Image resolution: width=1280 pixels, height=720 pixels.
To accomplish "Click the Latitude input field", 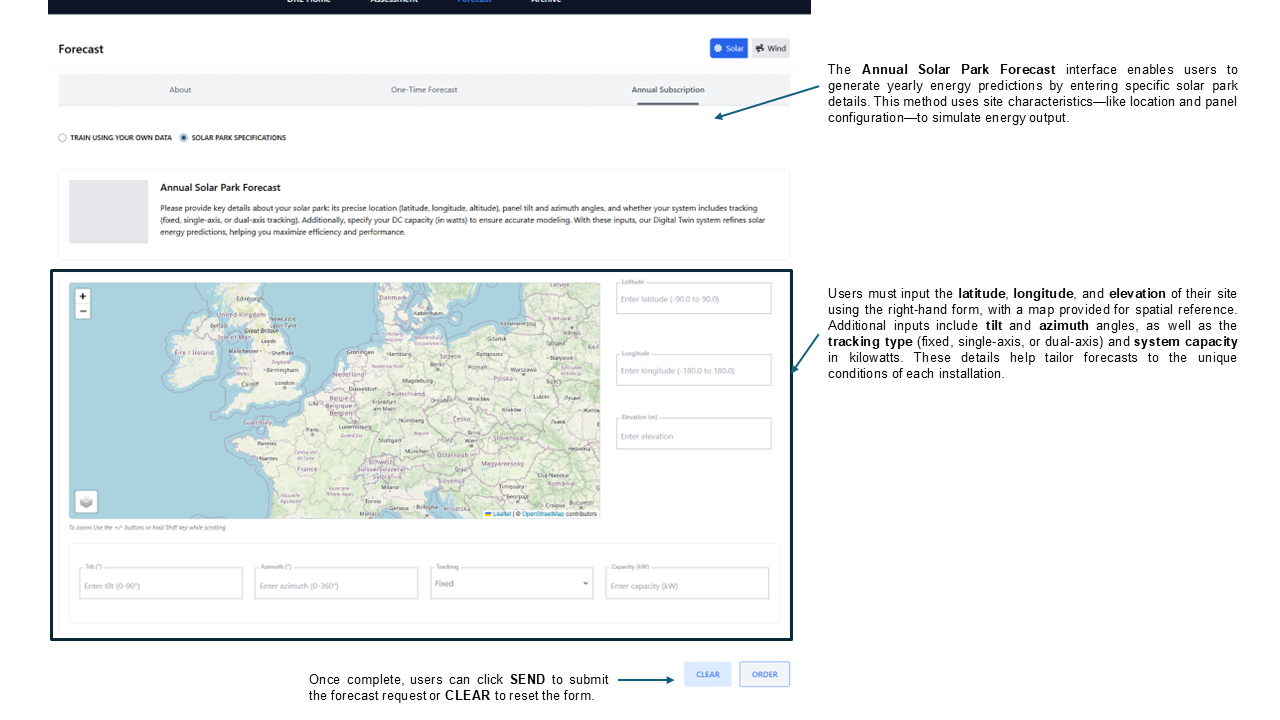I will [x=694, y=299].
